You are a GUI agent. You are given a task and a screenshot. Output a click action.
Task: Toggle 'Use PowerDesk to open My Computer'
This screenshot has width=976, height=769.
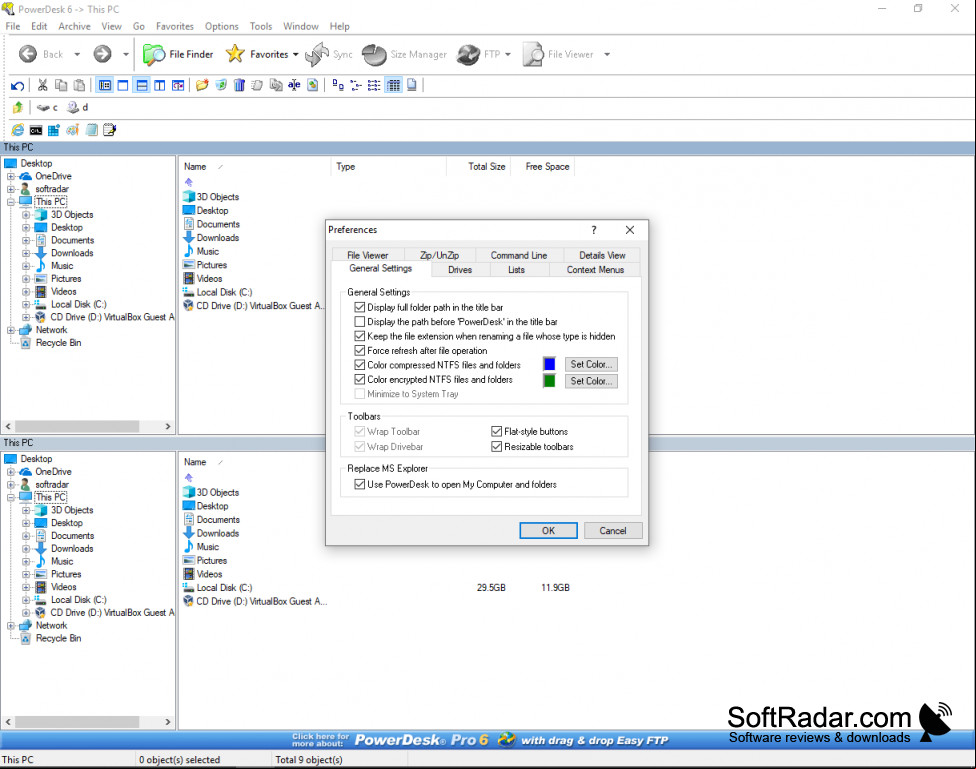coord(359,484)
